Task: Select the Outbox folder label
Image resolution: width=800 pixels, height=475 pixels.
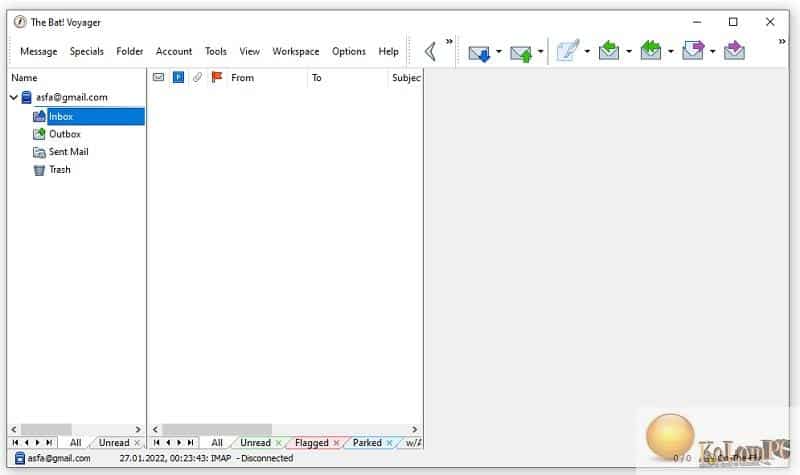Action: [x=65, y=134]
